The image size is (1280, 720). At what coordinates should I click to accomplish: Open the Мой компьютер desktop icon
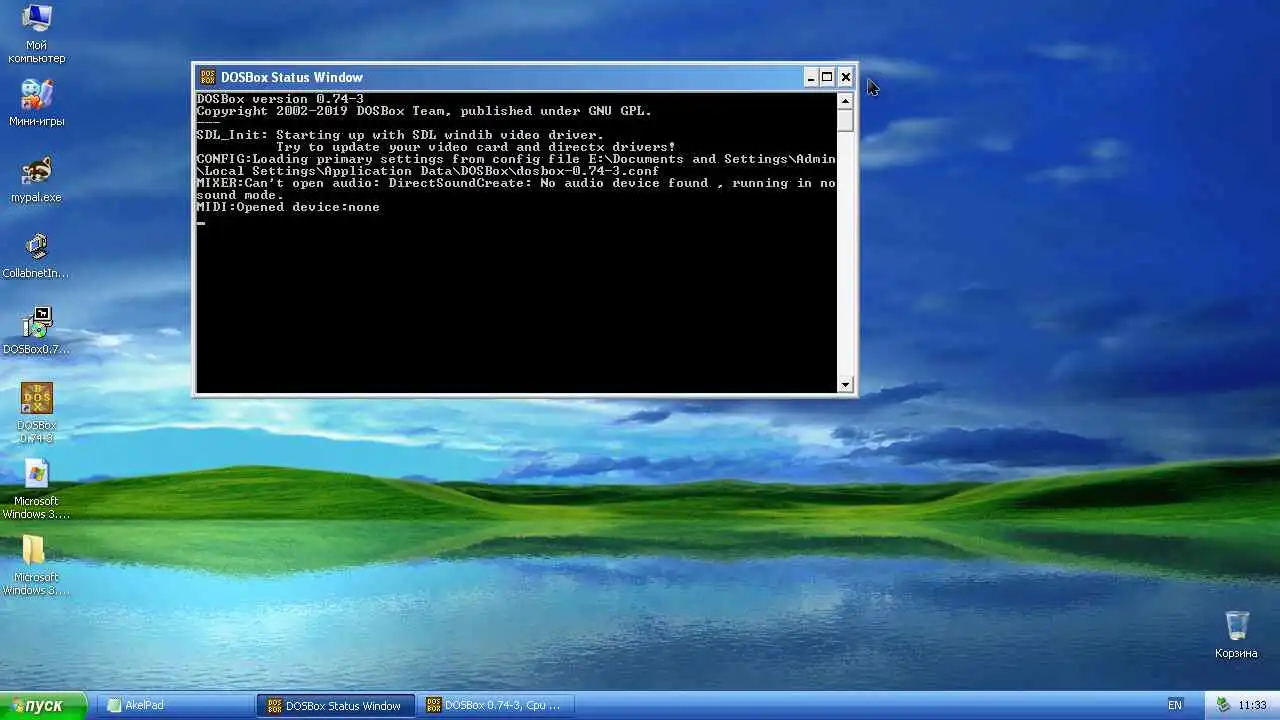pos(37,33)
